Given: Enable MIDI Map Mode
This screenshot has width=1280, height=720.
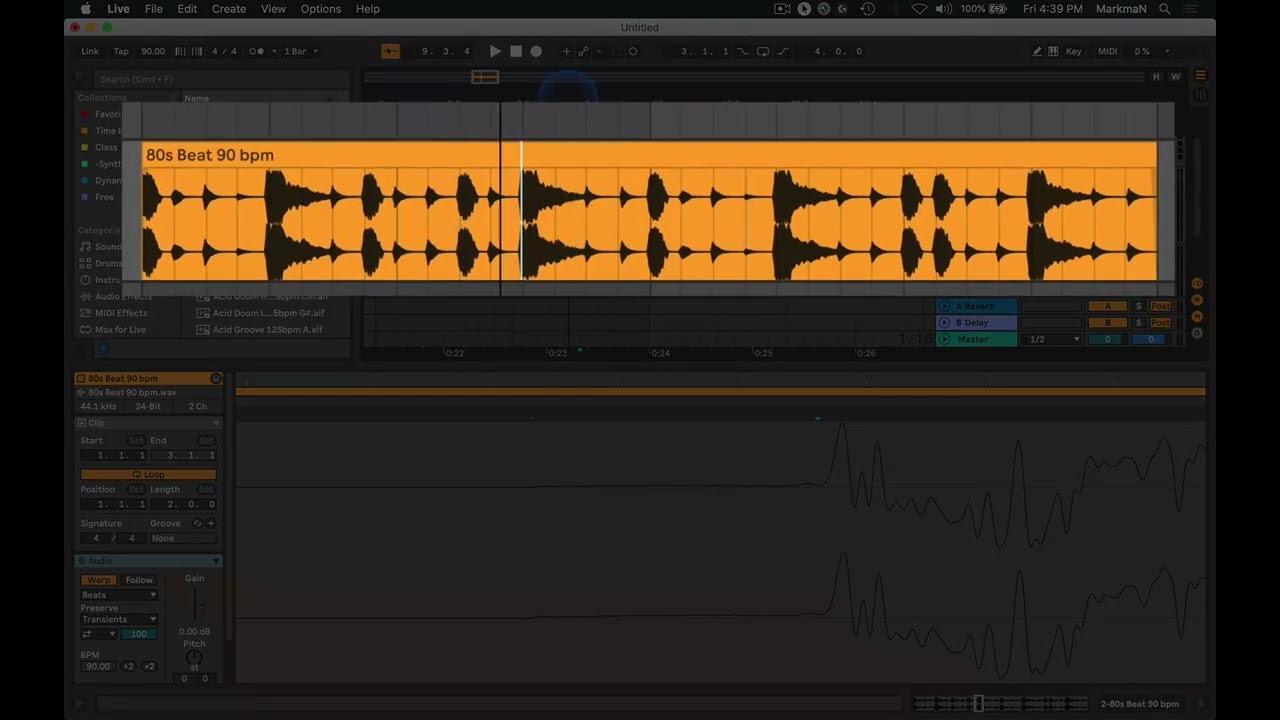Looking at the screenshot, I should pos(1108,51).
